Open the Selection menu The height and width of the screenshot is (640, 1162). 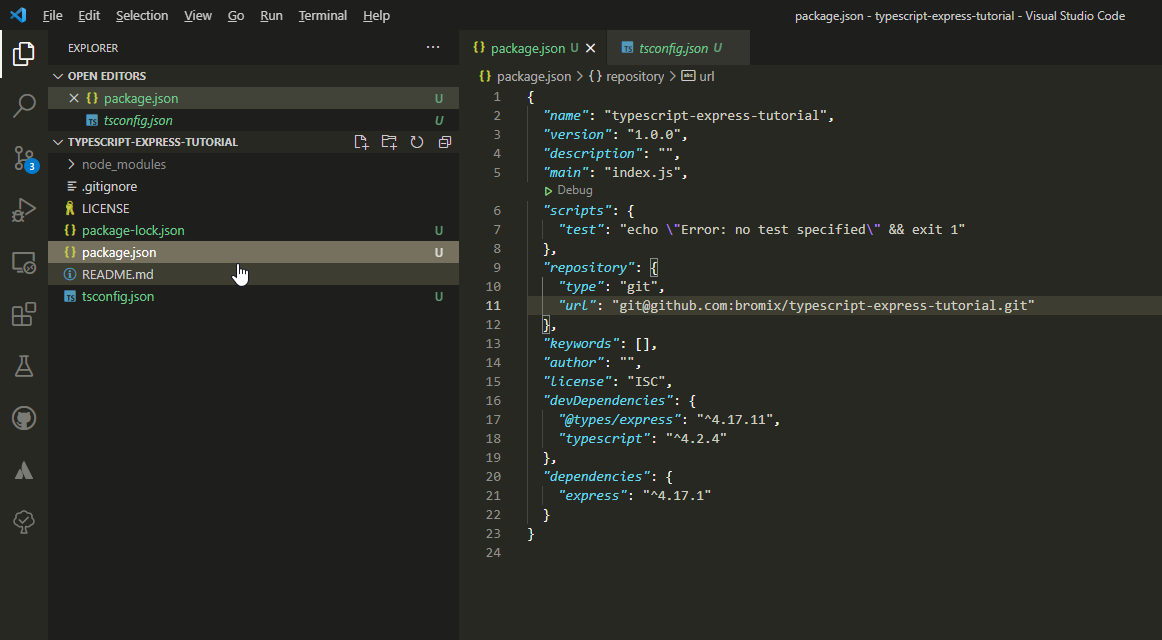point(142,16)
